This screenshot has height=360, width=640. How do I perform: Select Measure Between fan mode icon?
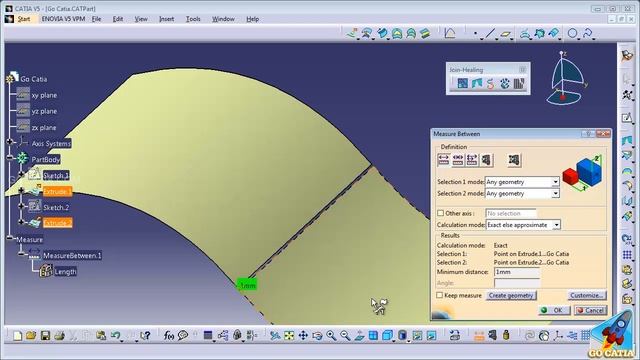click(x=472, y=160)
